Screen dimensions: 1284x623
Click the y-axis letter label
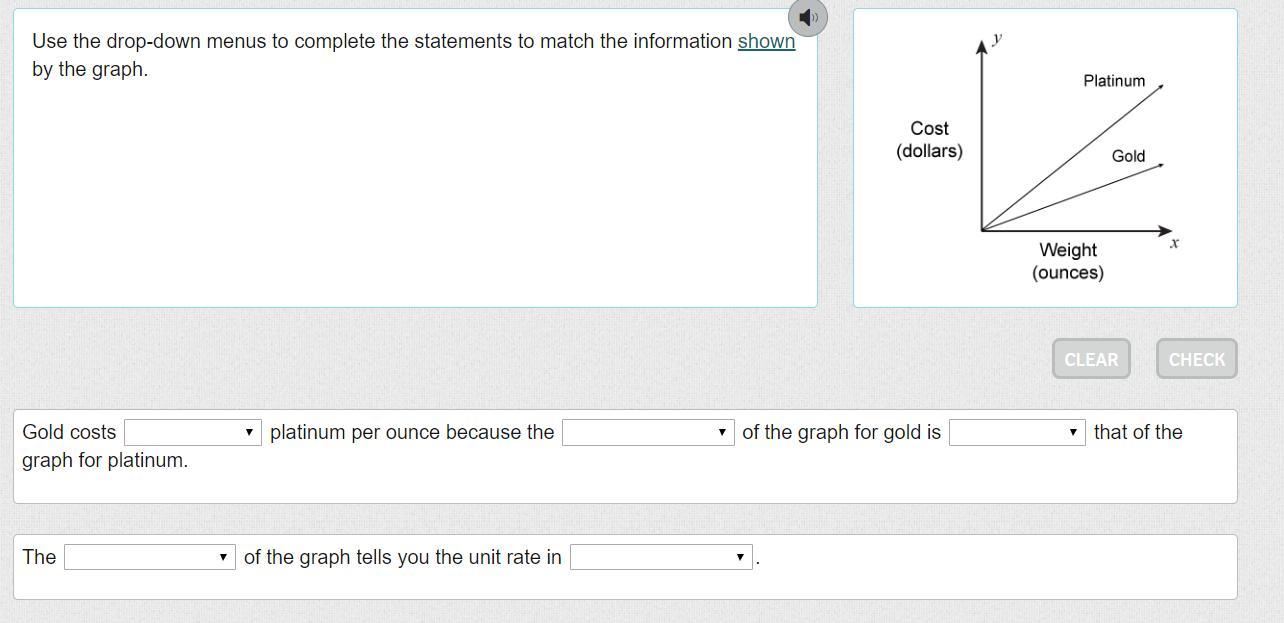997,39
